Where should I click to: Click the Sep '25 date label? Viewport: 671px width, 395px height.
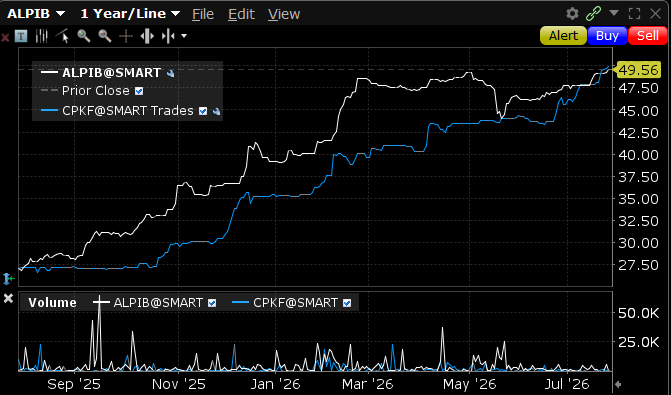point(74,384)
